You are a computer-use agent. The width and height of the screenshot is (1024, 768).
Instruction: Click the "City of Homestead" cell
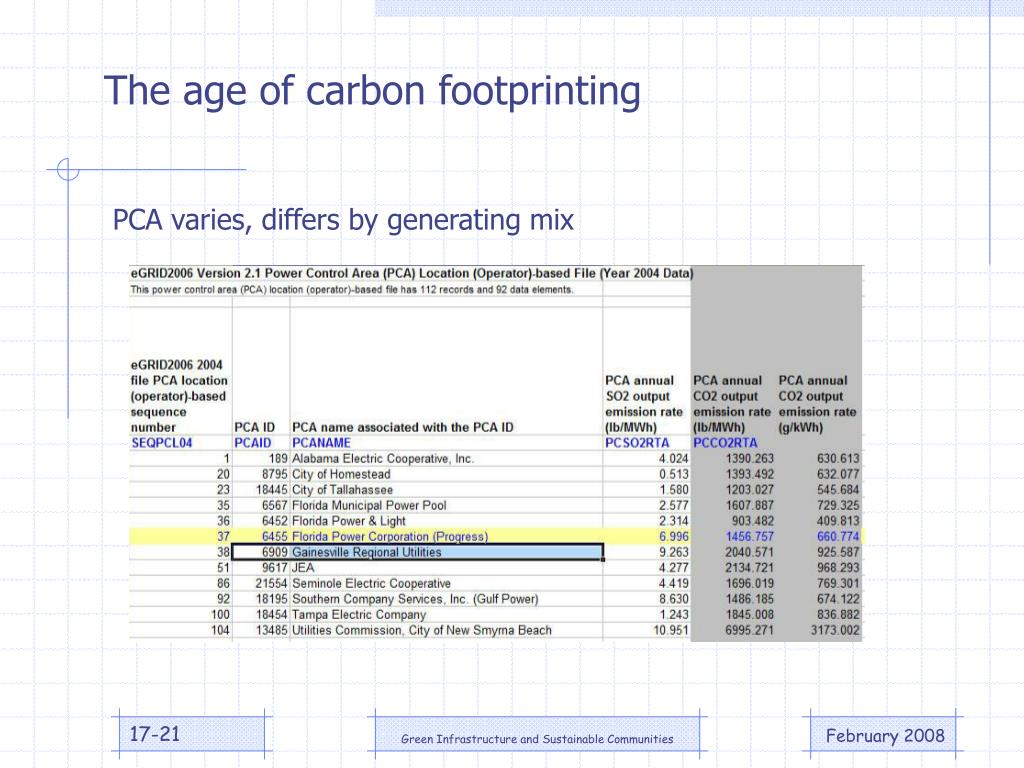pyautogui.click(x=341, y=474)
